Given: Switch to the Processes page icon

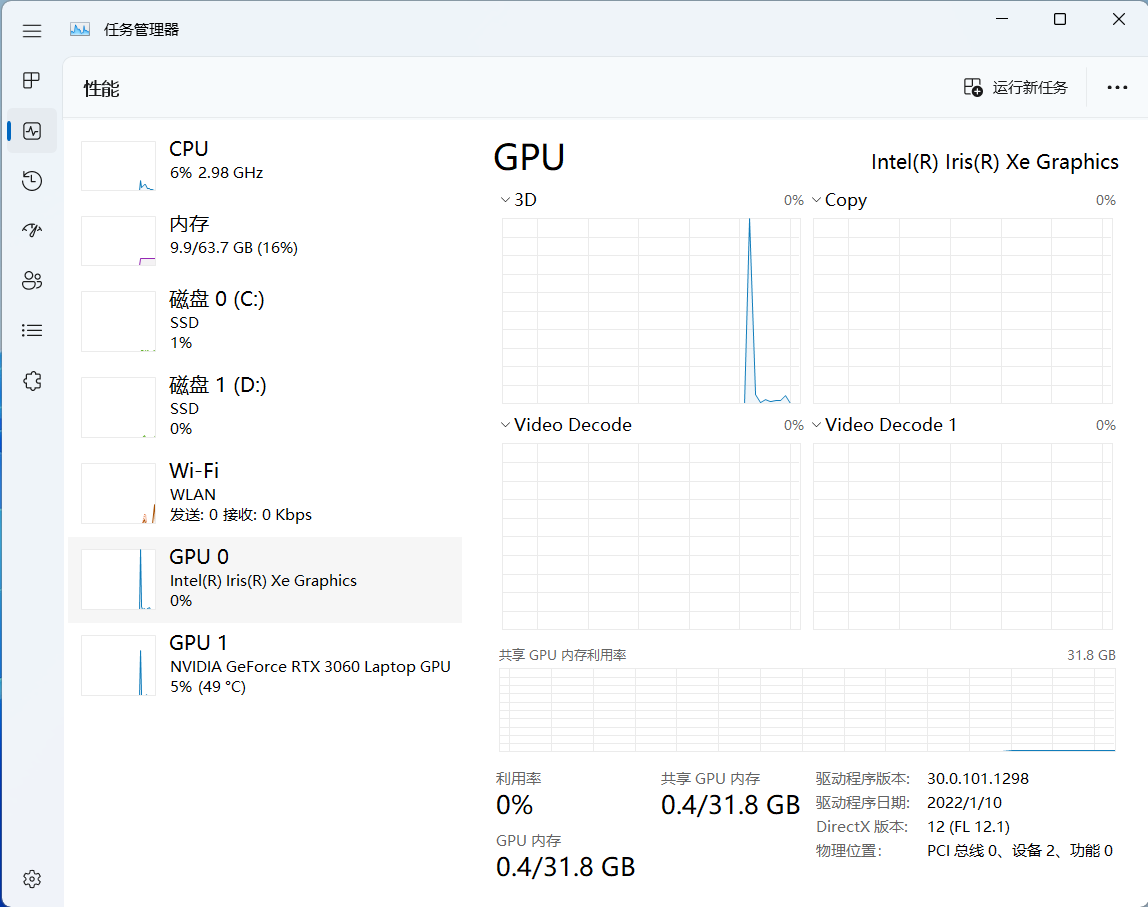Looking at the screenshot, I should tap(32, 80).
